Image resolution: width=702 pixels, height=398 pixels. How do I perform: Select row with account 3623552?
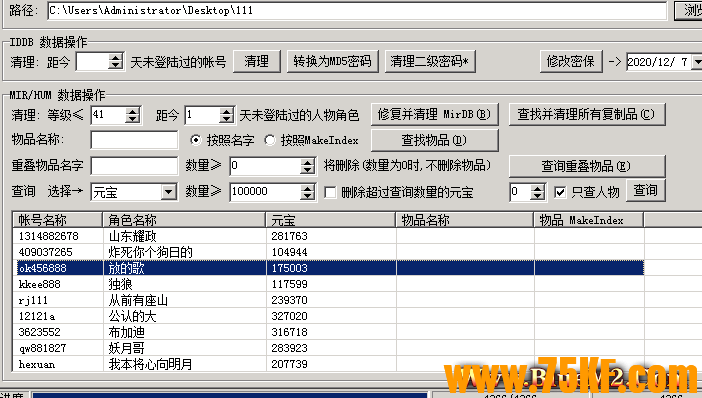[x=329, y=332]
